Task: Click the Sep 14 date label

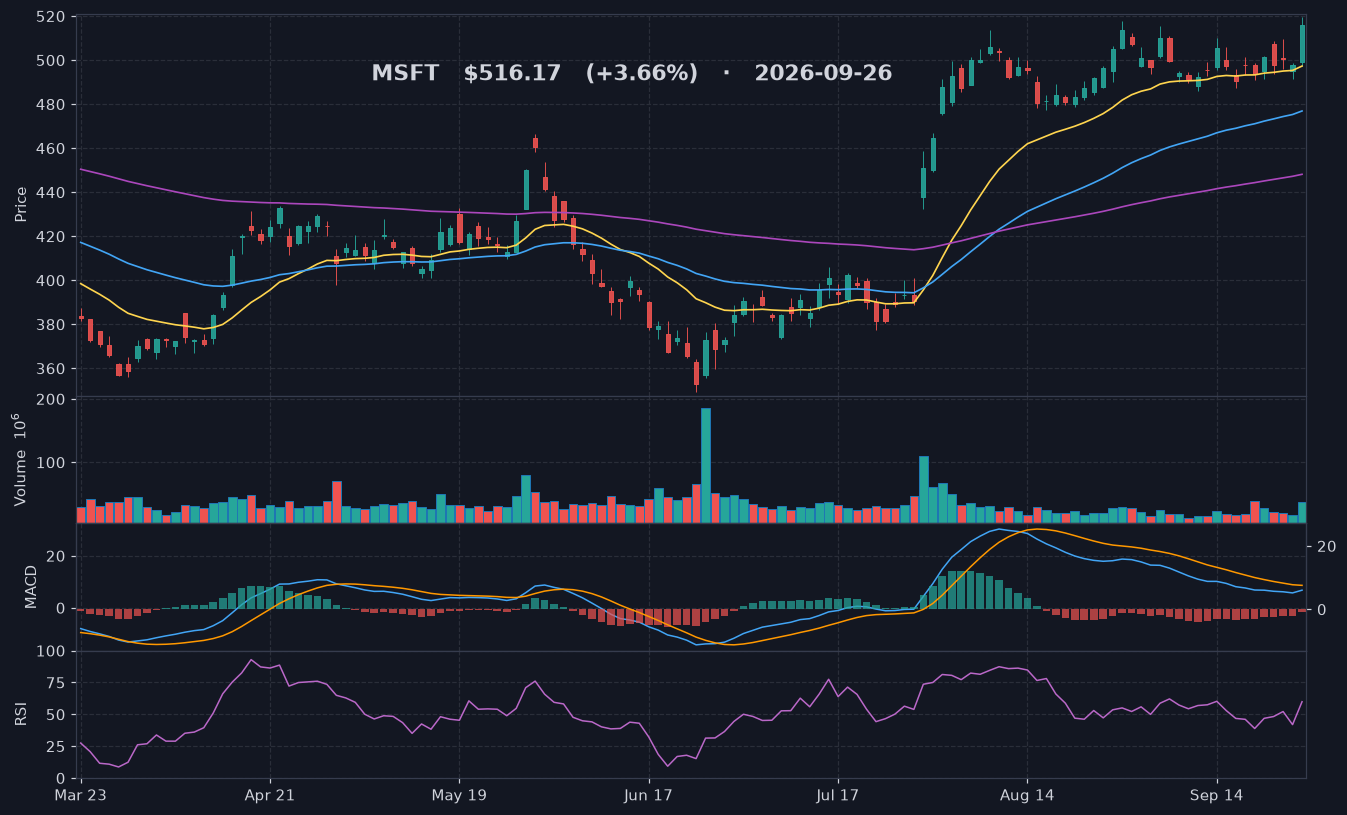Action: click(1217, 796)
